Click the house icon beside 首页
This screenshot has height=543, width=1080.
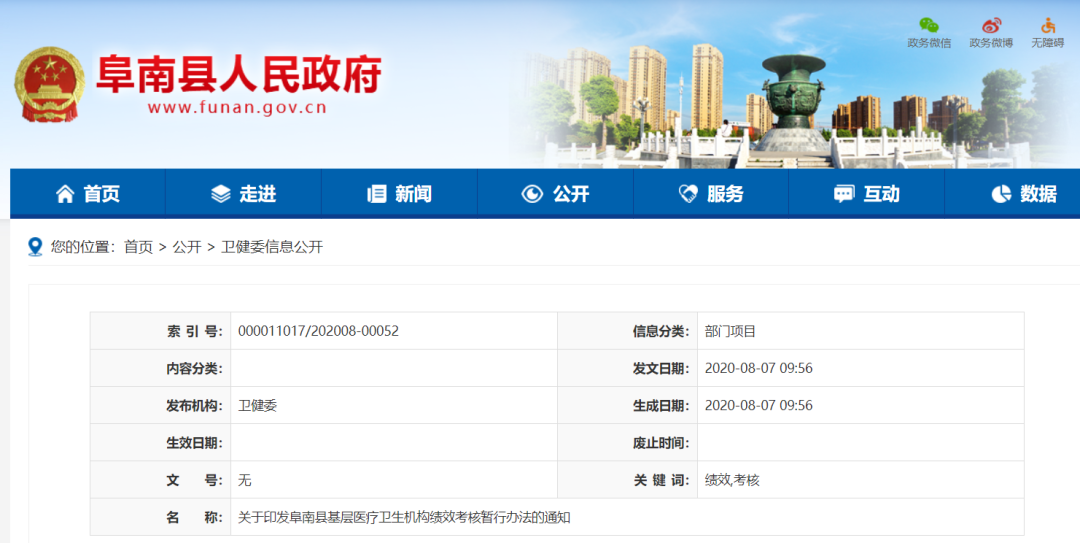click(x=65, y=194)
